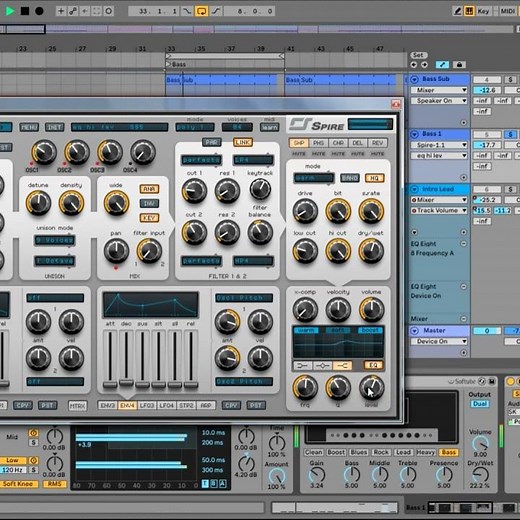Select SHP effect tab in Spire
The height and width of the screenshot is (520, 520).
[299, 143]
